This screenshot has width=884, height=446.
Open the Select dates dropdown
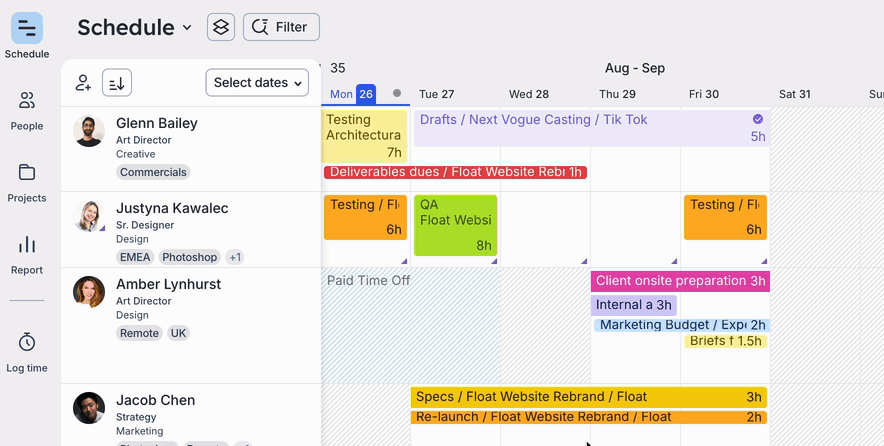click(258, 83)
